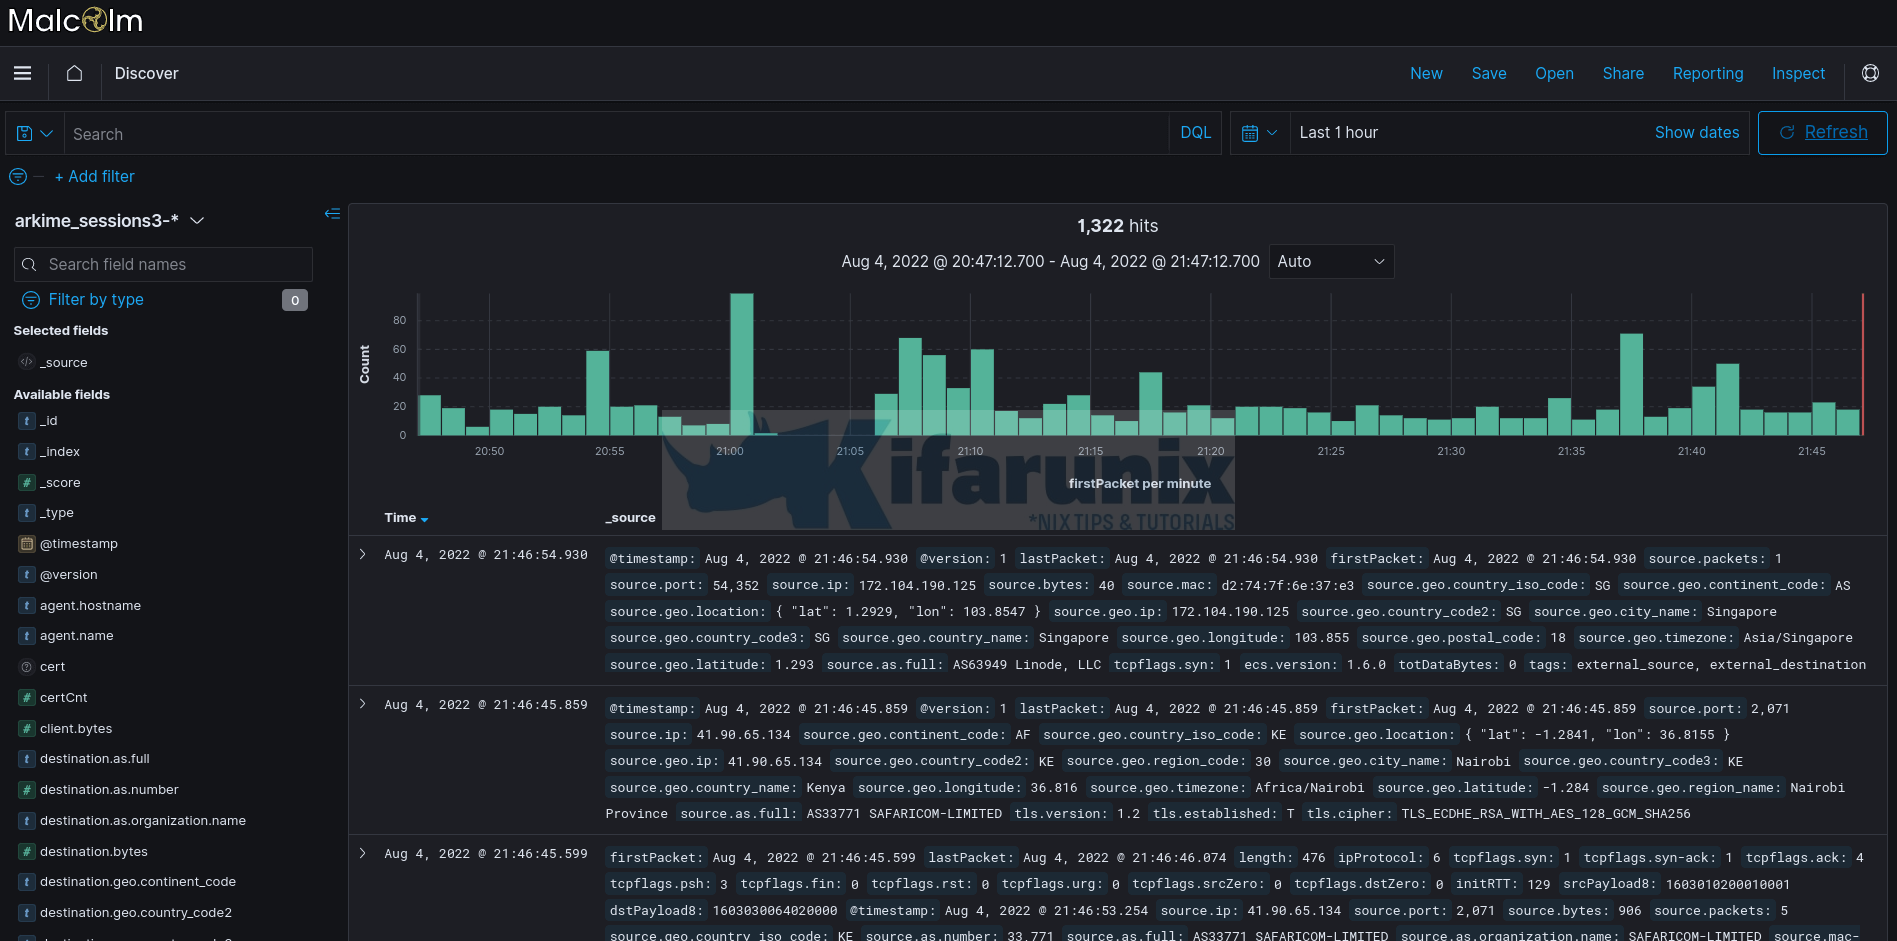Click the magnifier in field search box
The image size is (1897, 941).
(29, 265)
